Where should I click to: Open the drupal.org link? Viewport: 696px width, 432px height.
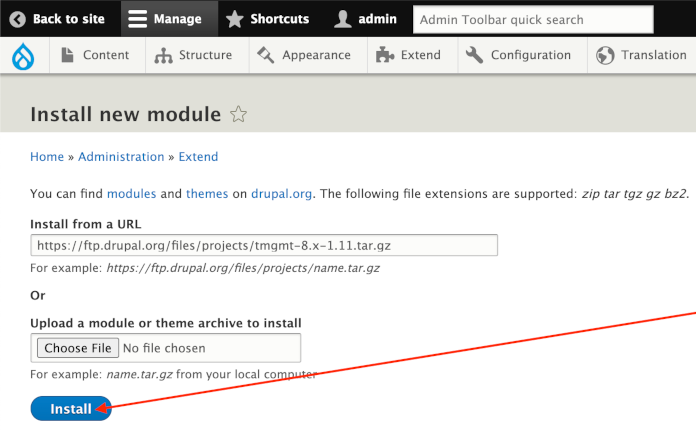pyautogui.click(x=281, y=194)
